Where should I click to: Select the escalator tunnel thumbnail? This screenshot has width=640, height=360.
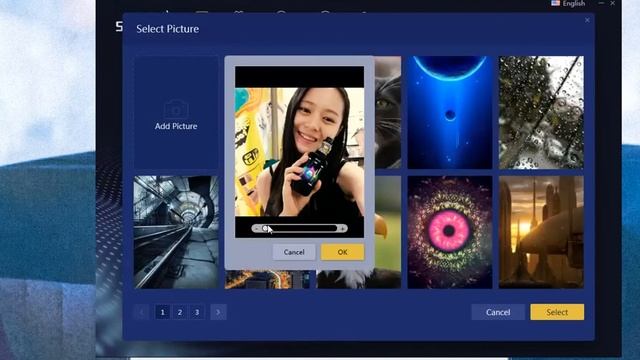pos(176,232)
